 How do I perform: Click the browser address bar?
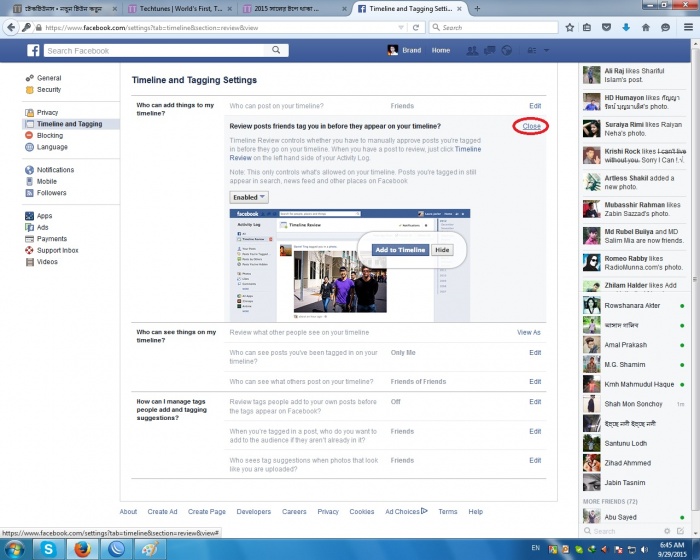coord(219,28)
